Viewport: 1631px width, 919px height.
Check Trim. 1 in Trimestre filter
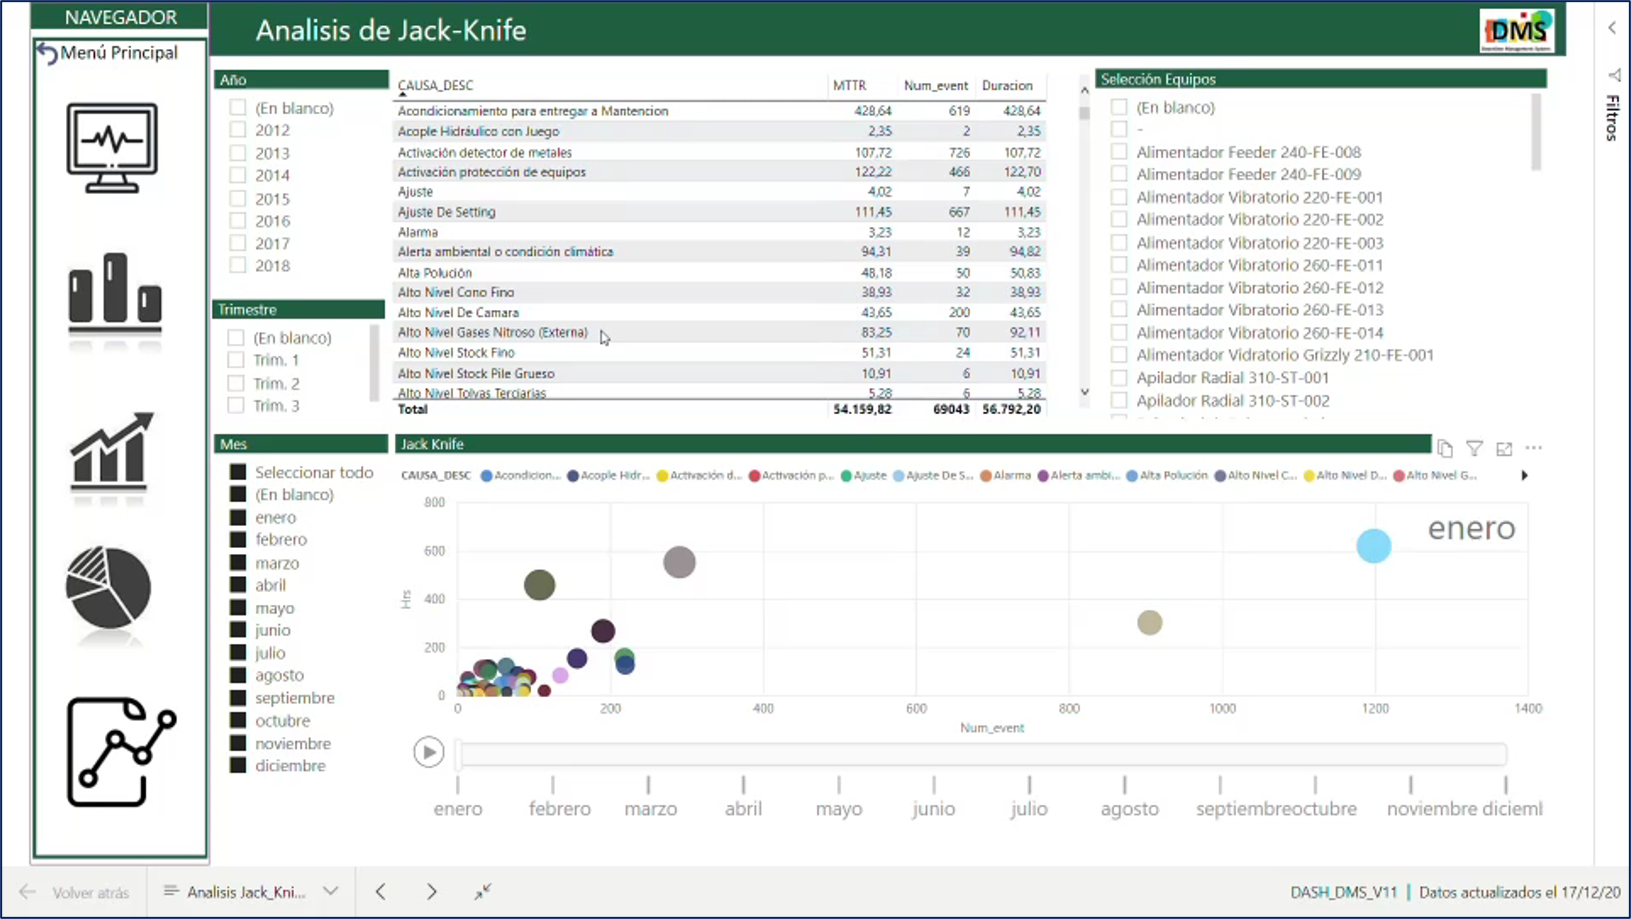tap(236, 360)
